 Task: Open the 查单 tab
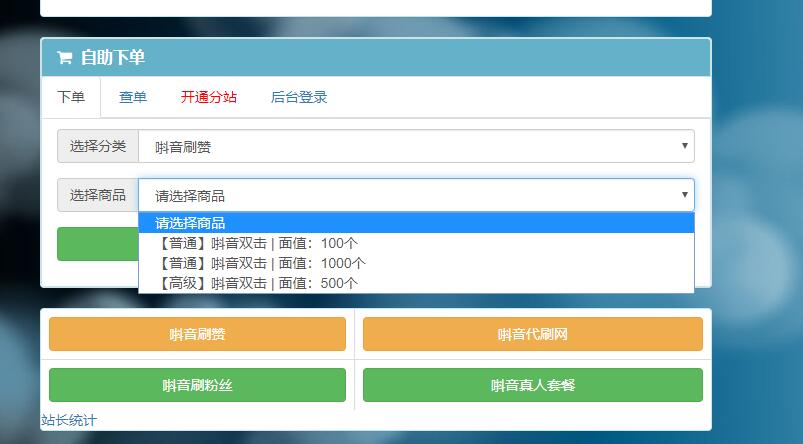133,97
